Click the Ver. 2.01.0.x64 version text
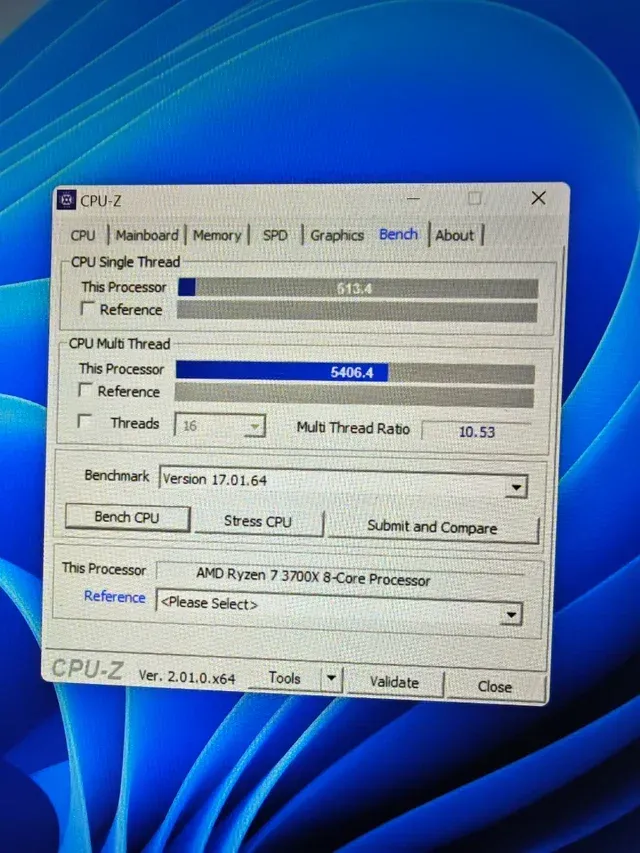 pos(187,677)
